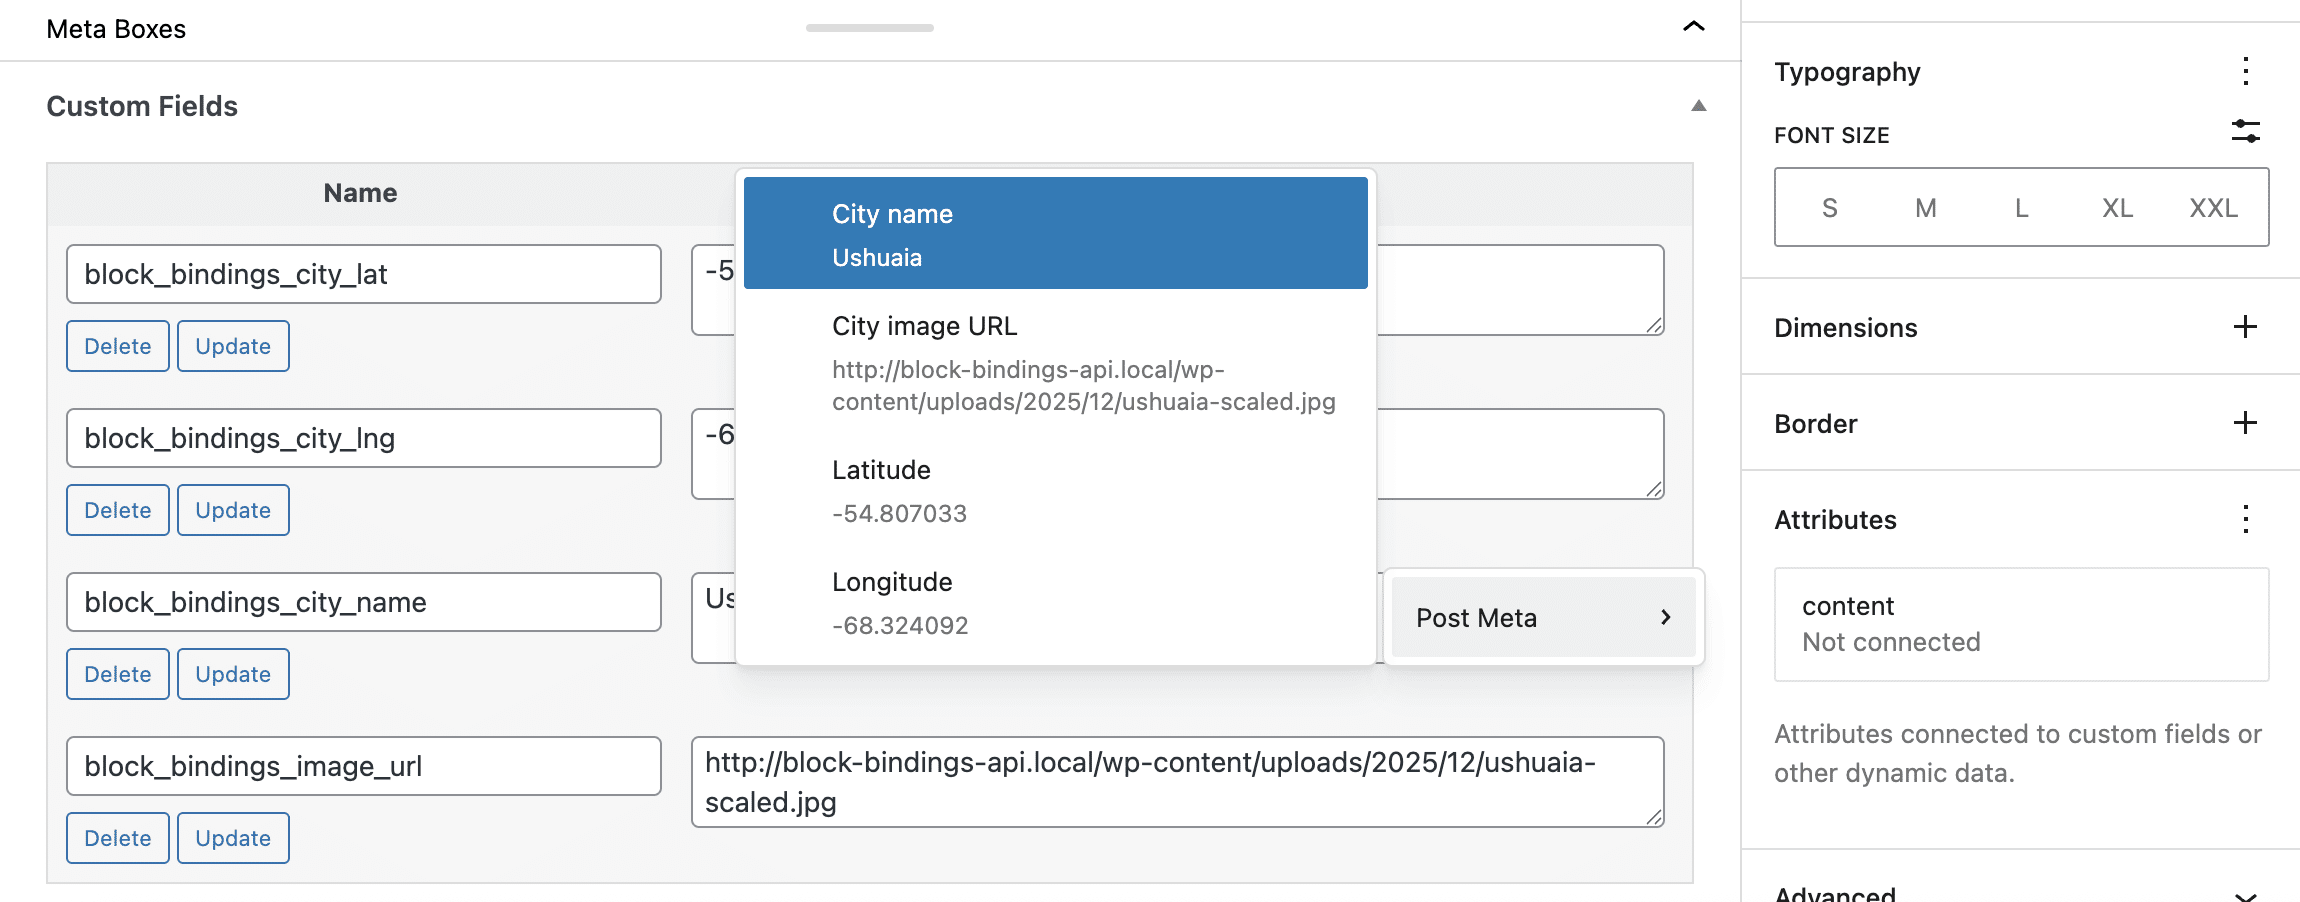Open the Attributes options menu
2300x902 pixels.
tap(2245, 519)
